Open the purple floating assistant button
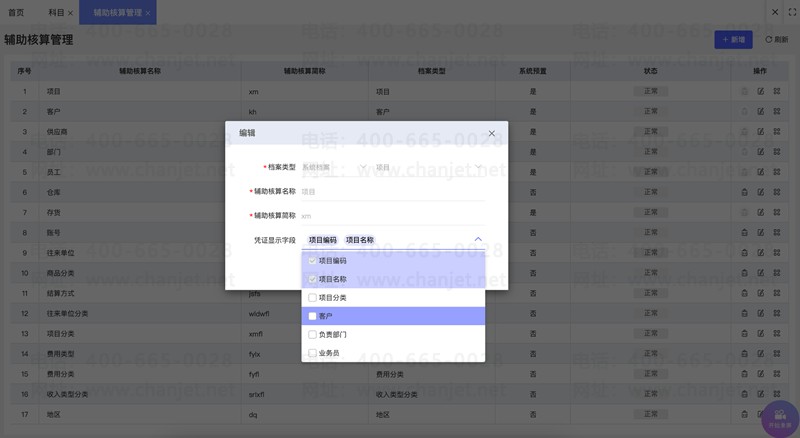Viewport: 800px width, 438px height. coord(780,419)
